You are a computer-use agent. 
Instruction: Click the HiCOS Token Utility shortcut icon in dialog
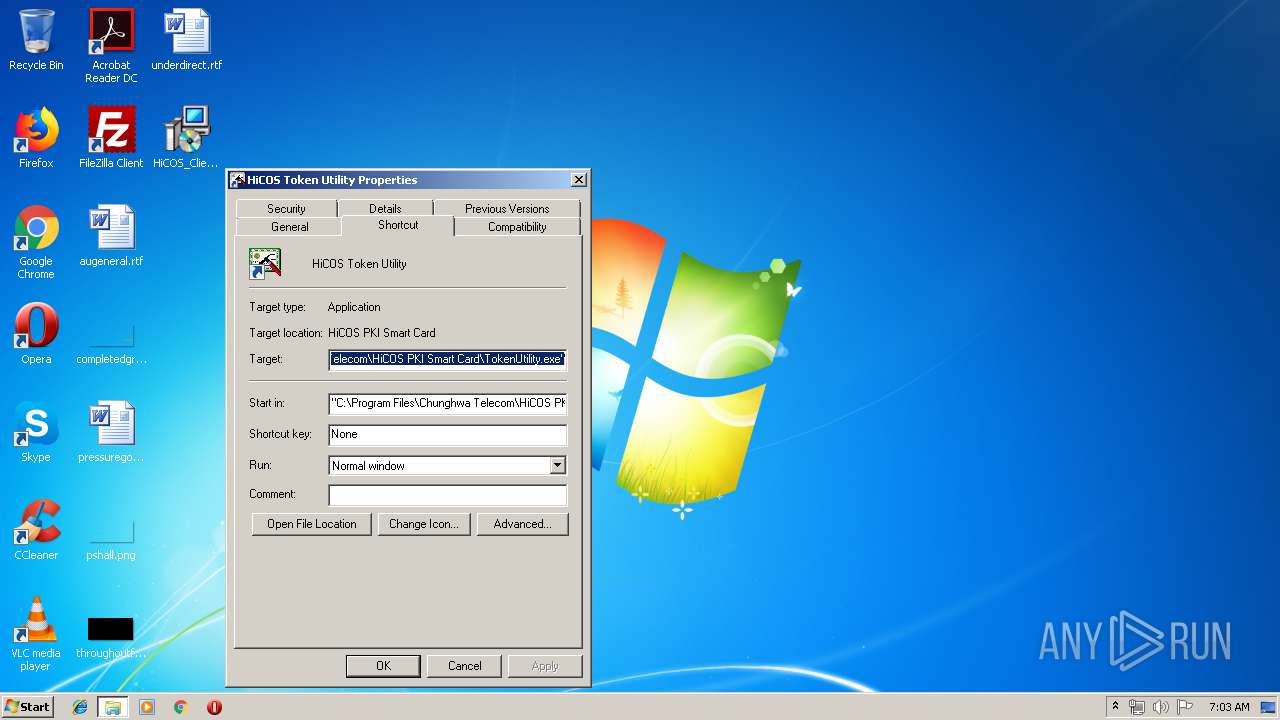[x=265, y=263]
